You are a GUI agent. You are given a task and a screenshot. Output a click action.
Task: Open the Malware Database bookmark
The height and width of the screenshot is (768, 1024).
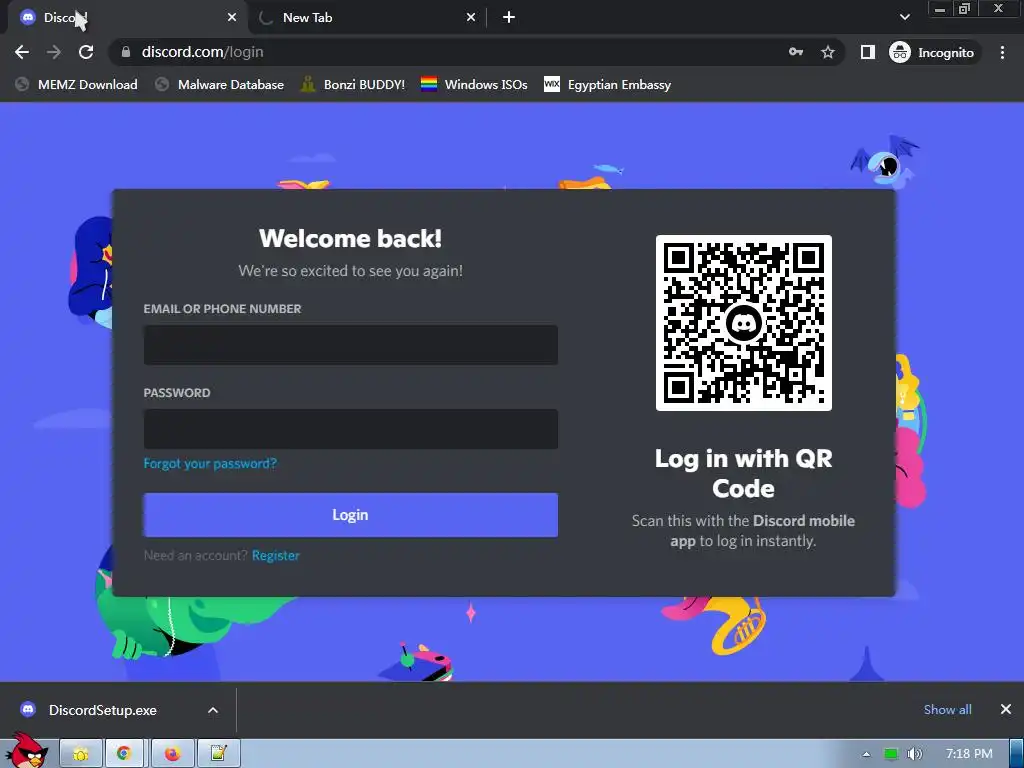pyautogui.click(x=220, y=85)
